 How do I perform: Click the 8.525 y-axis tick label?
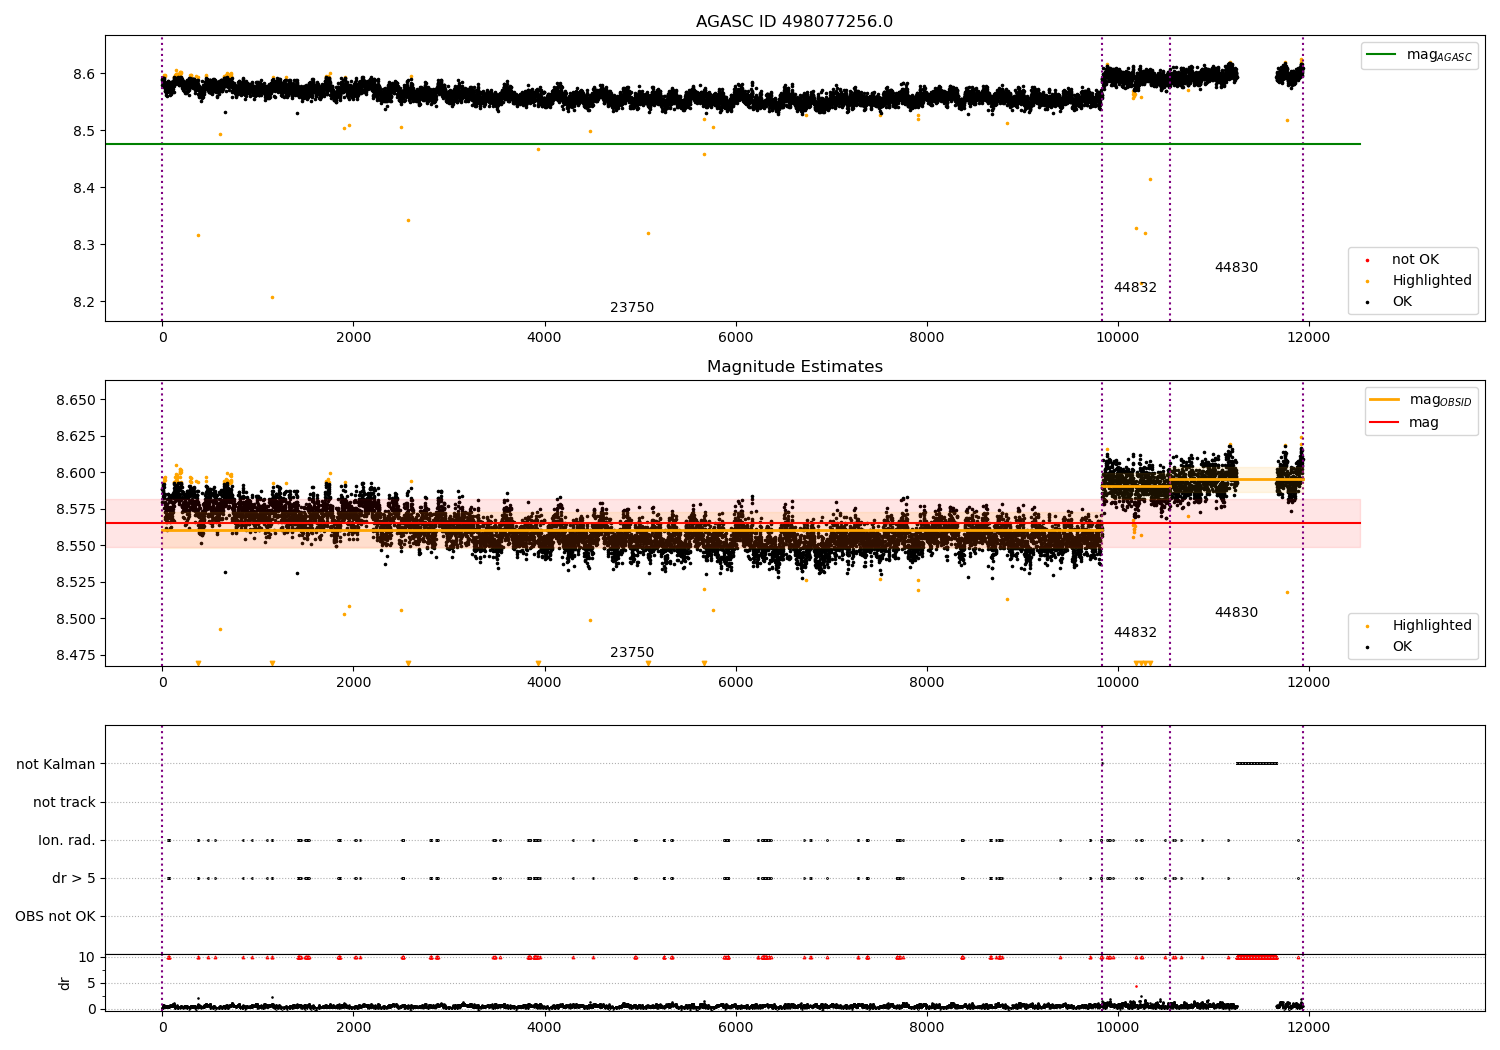(77, 582)
